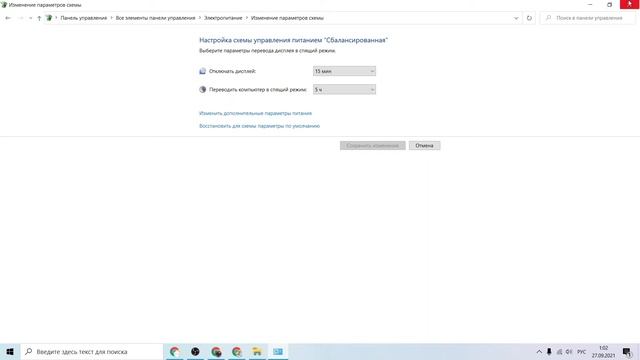This screenshot has height=360, width=640.
Task: Show hidden tray icons chevron
Action: coord(539,352)
